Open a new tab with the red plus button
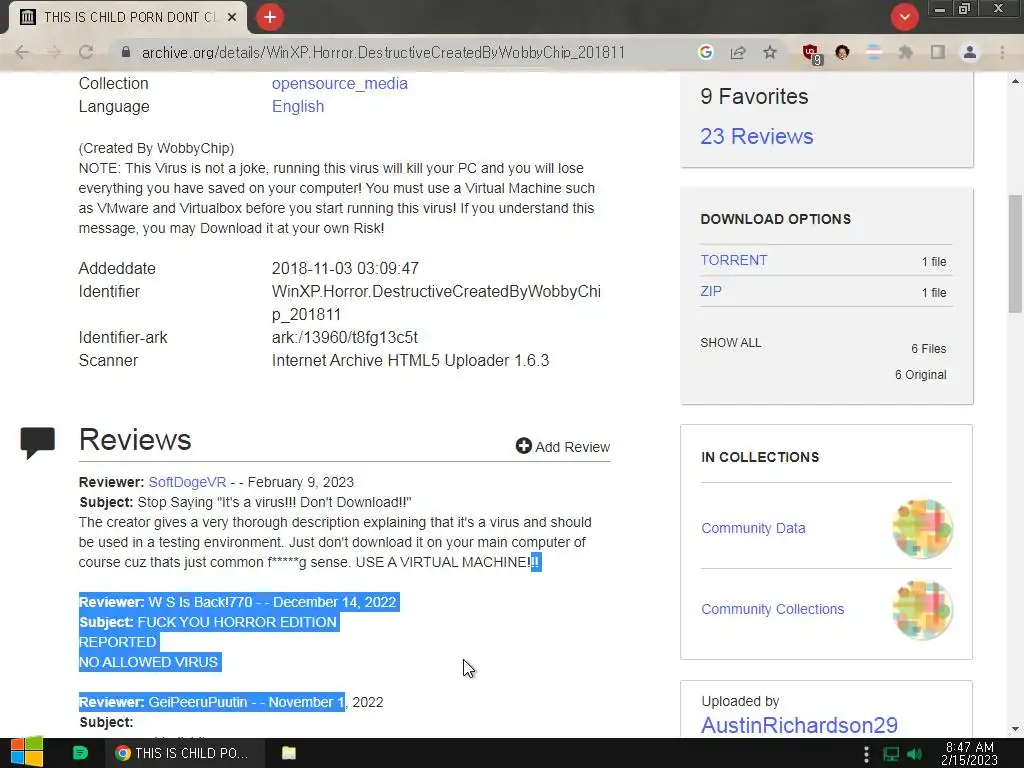 pyautogui.click(x=270, y=17)
